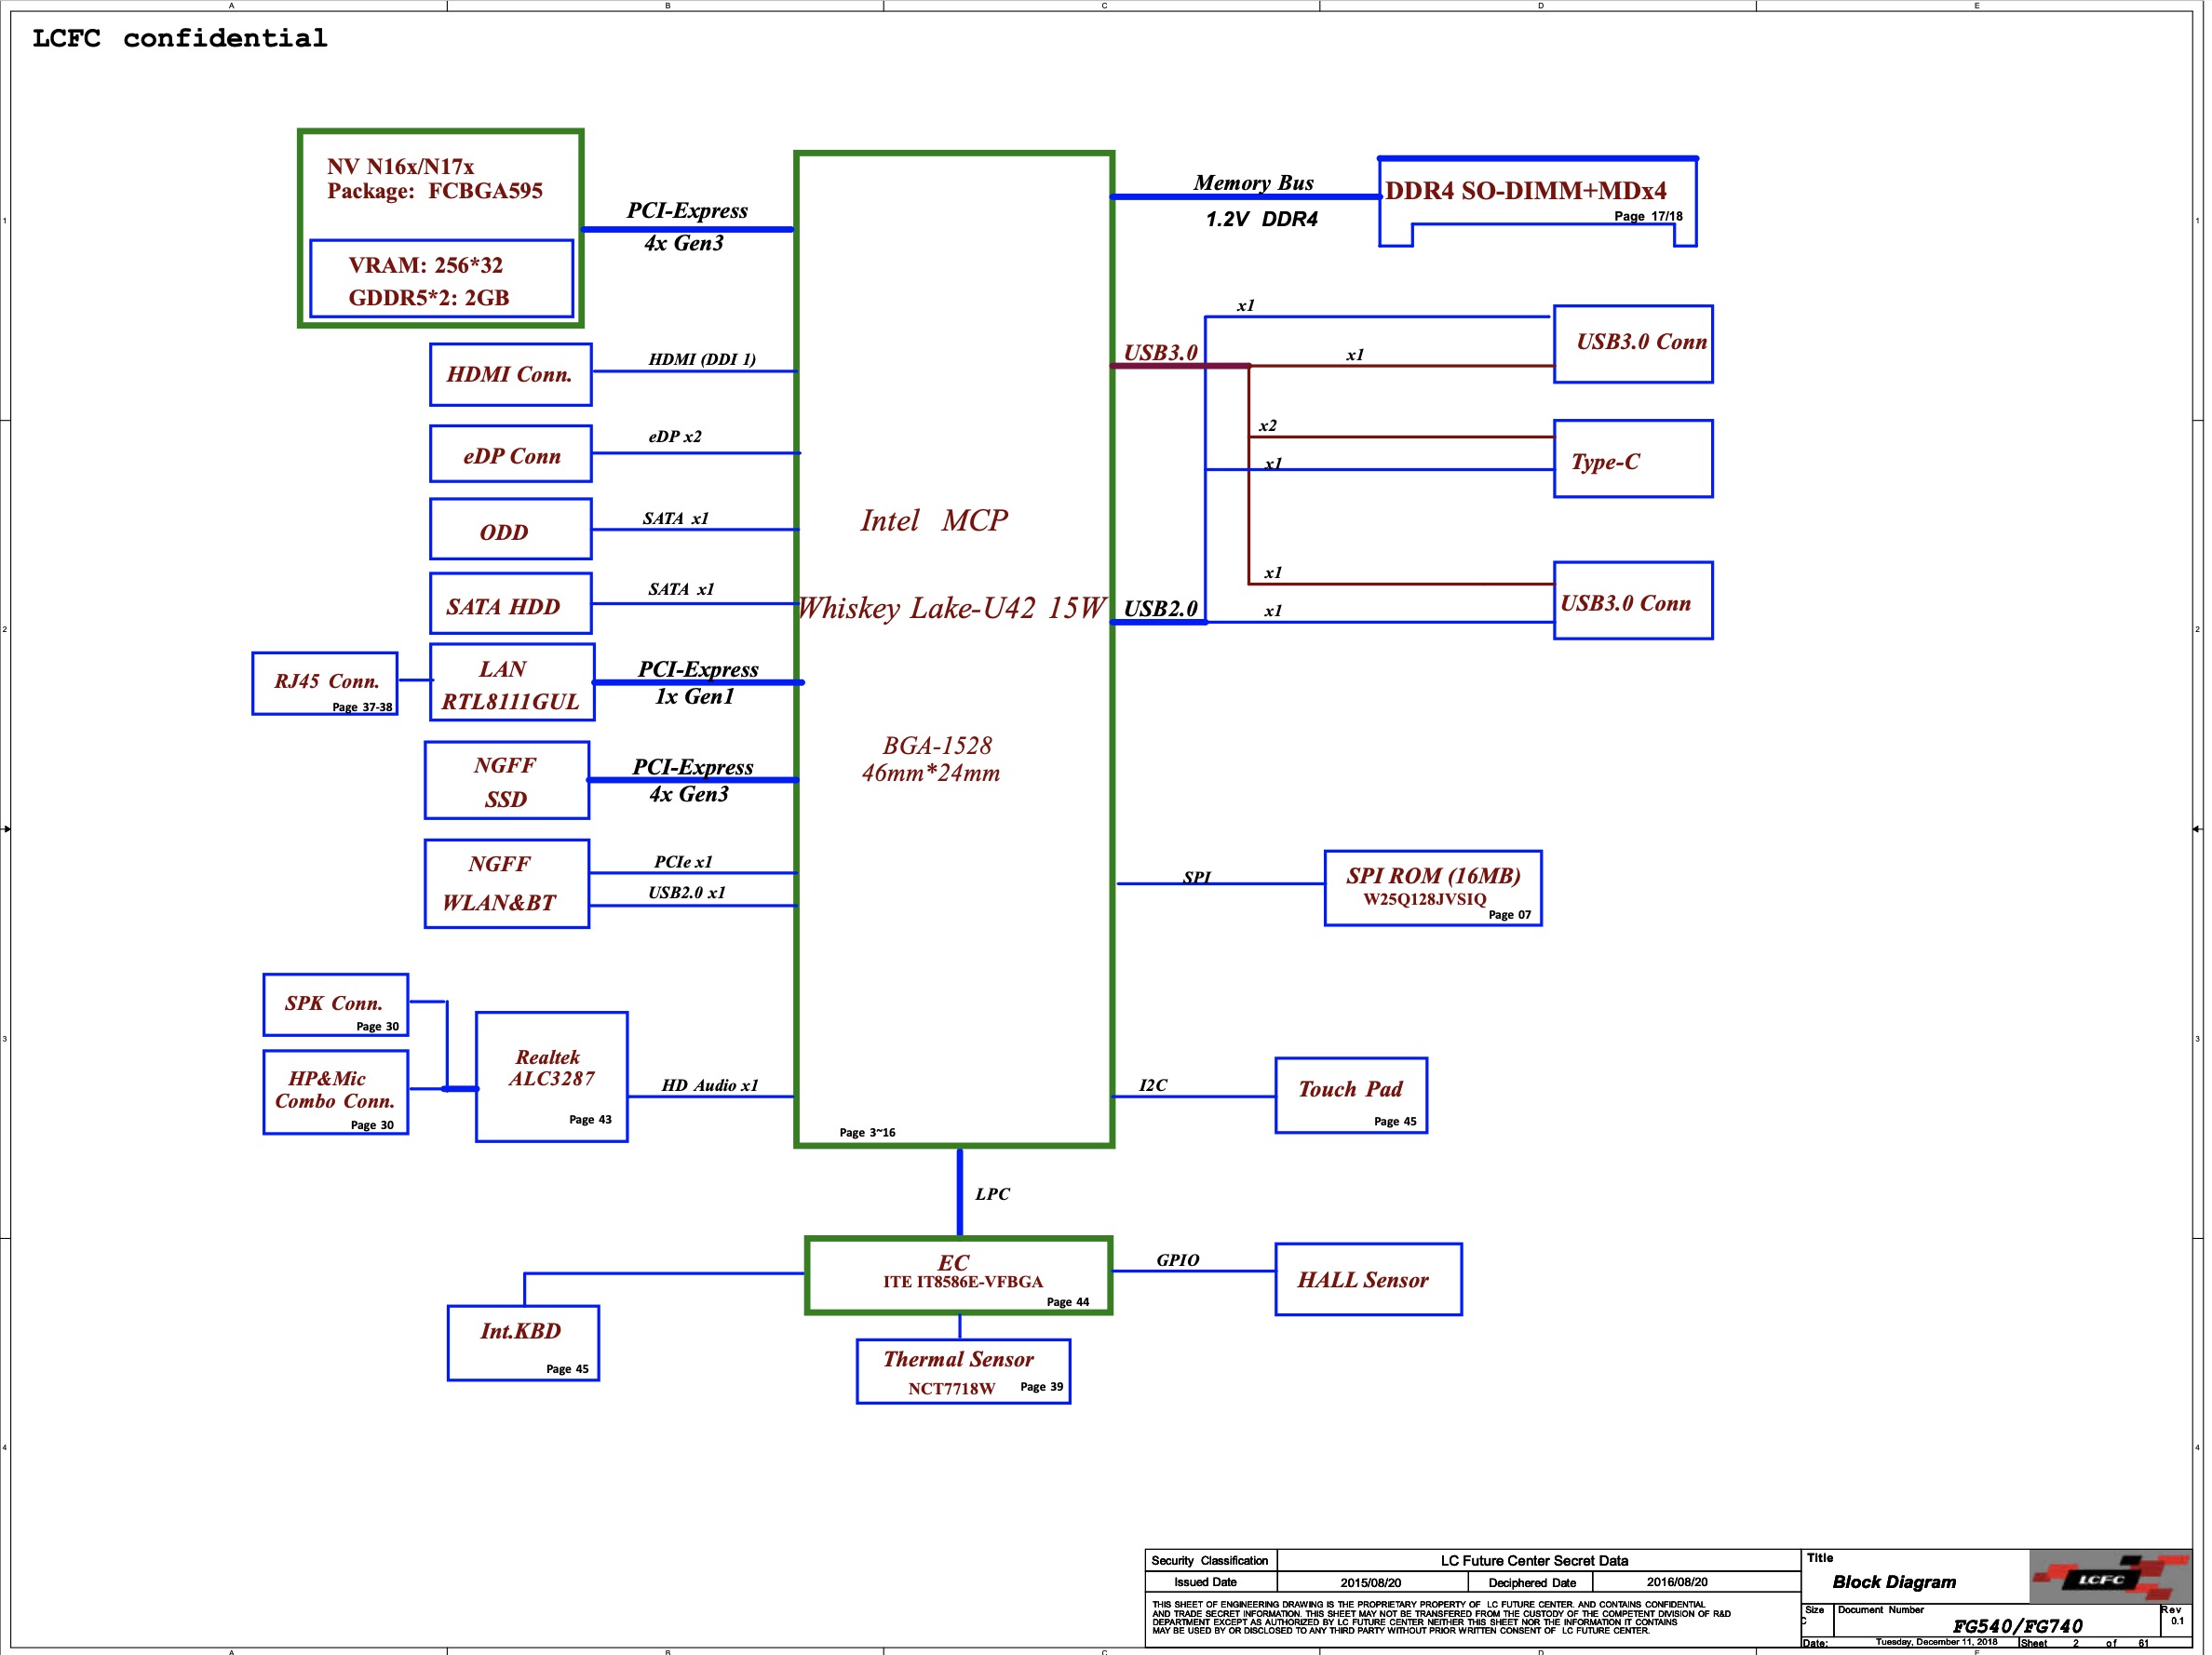Click the "NGFF SSD" block
Screen dimensions: 2212x1655
tap(507, 780)
